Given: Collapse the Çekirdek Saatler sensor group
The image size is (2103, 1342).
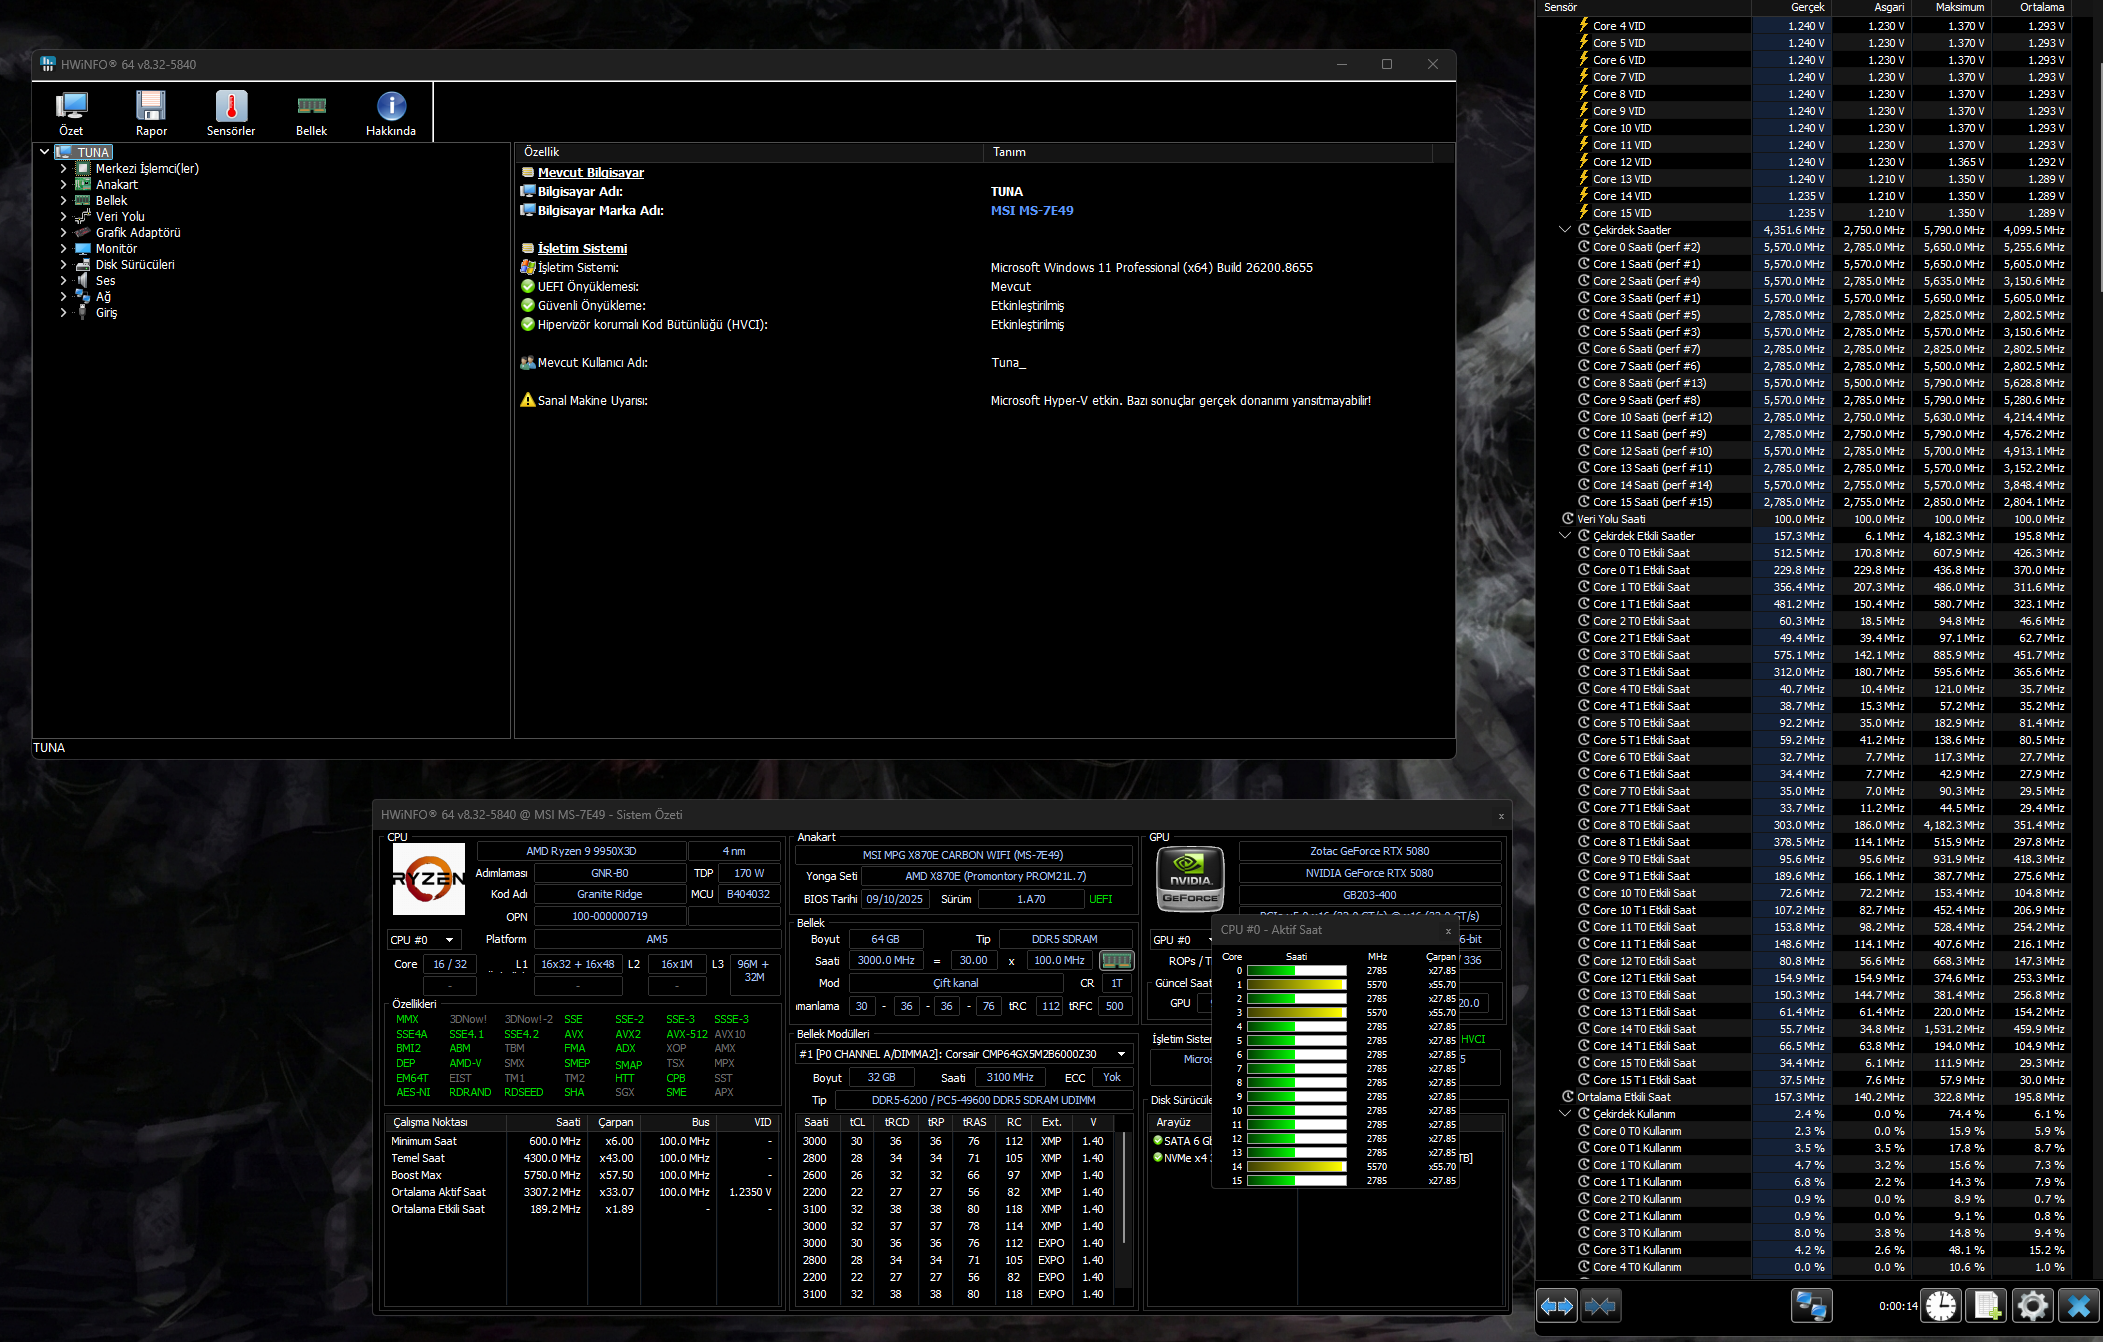Looking at the screenshot, I should click(x=1565, y=230).
